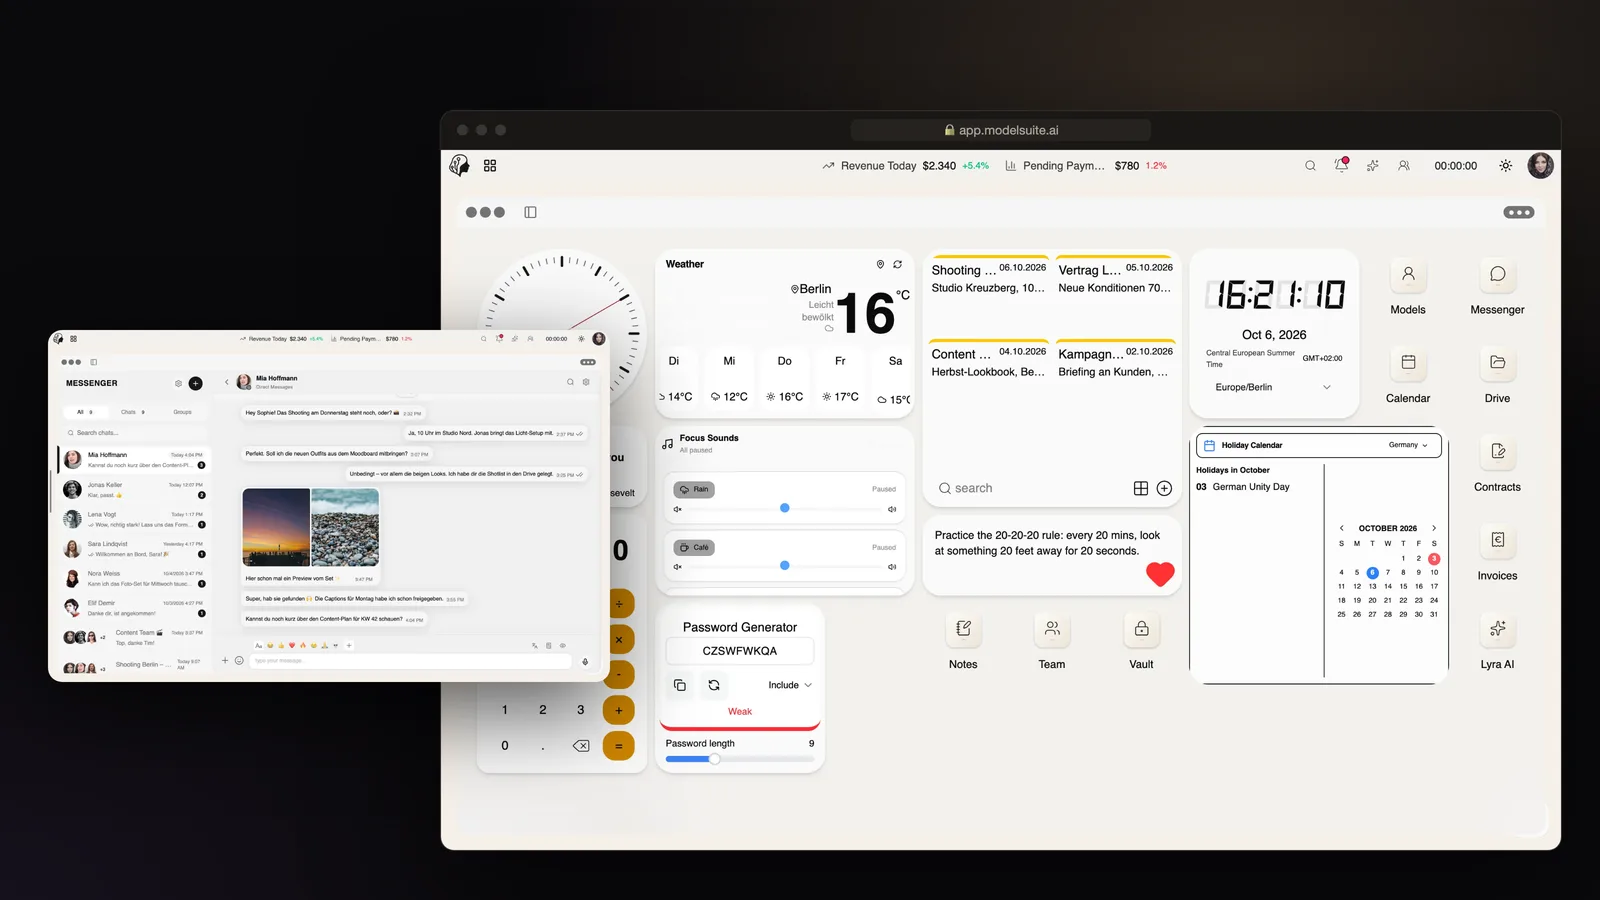1600x900 pixels.
Task: Click the location pin in Weather widget
Action: (x=880, y=264)
